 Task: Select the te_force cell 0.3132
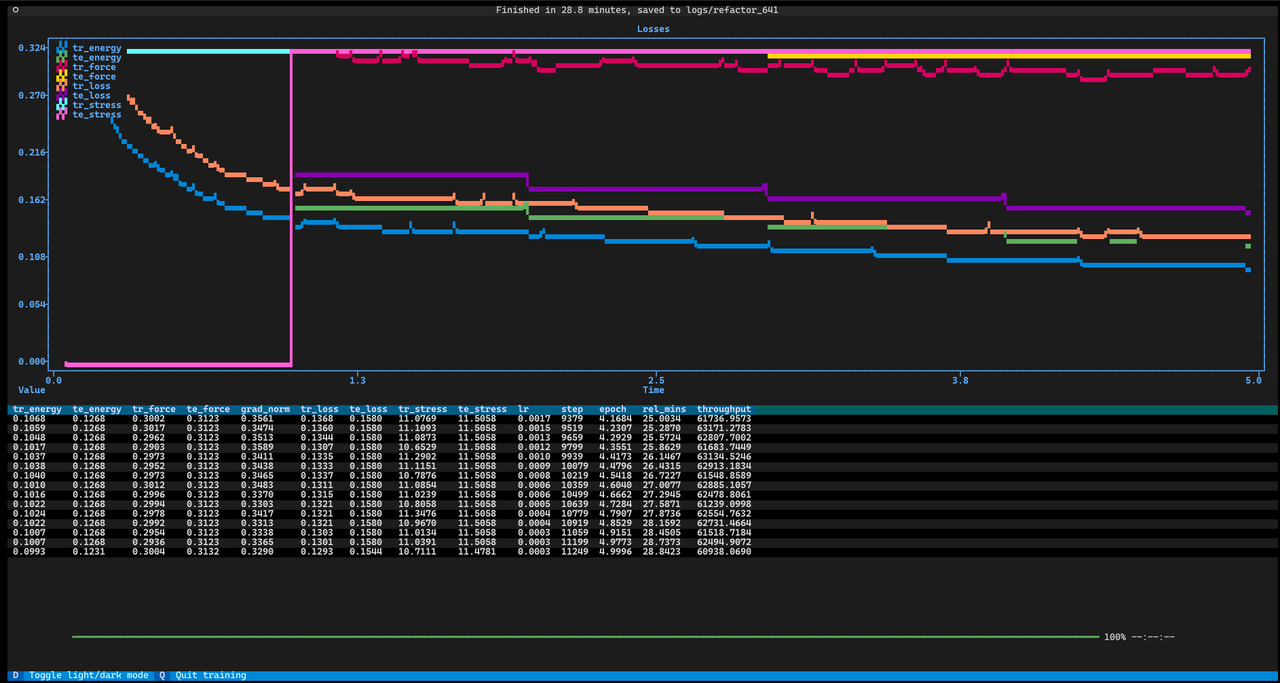pos(202,551)
